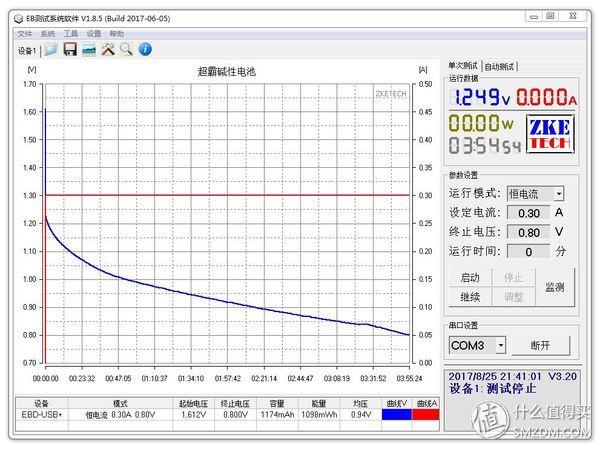Click the 断开 disconnect button
Image resolution: width=600 pixels, height=449 pixels.
pos(540,345)
